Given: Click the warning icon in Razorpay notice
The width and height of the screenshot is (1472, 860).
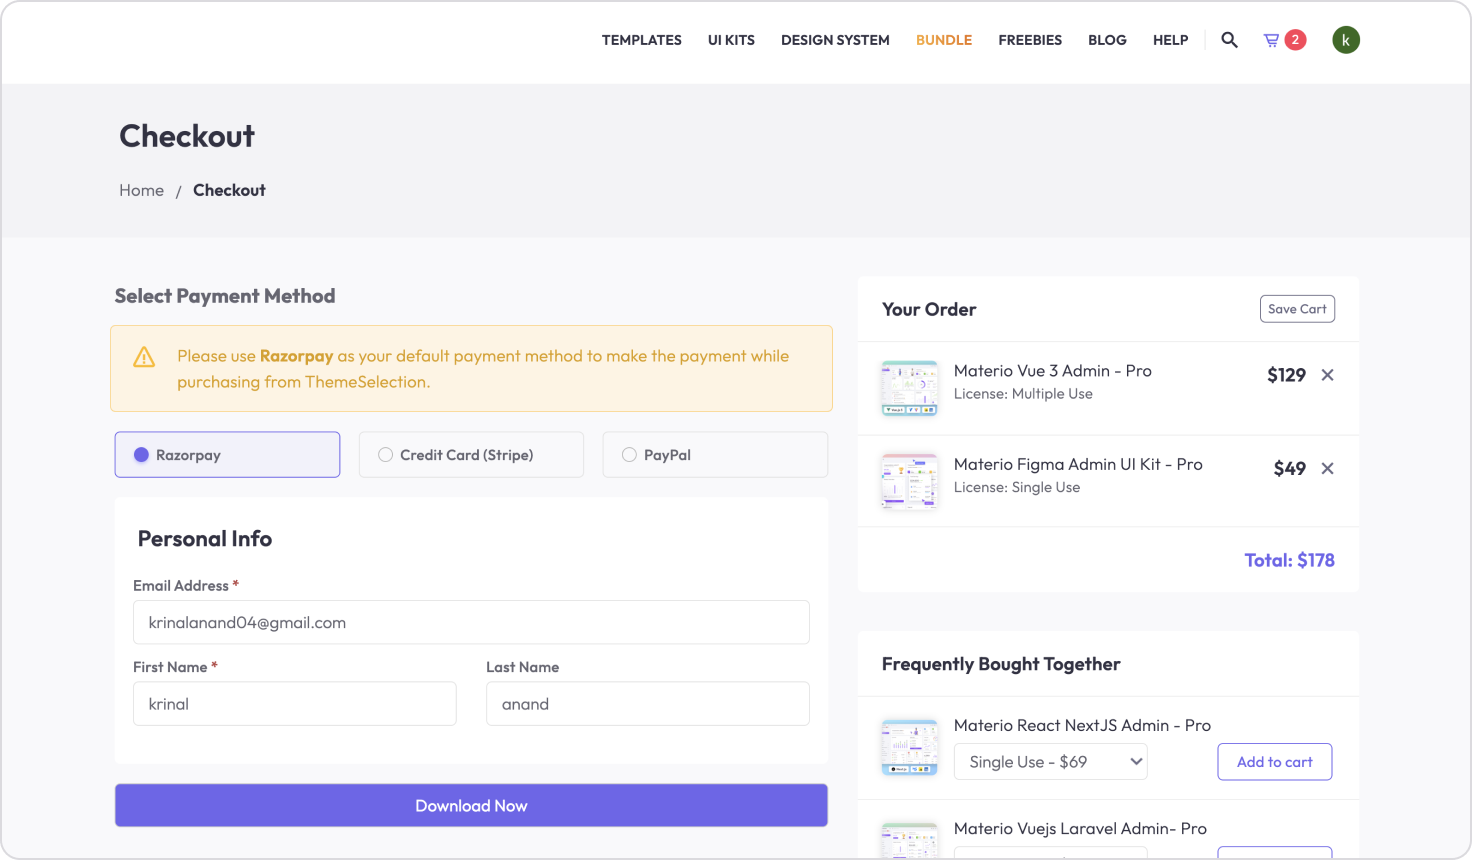Looking at the screenshot, I should (144, 357).
